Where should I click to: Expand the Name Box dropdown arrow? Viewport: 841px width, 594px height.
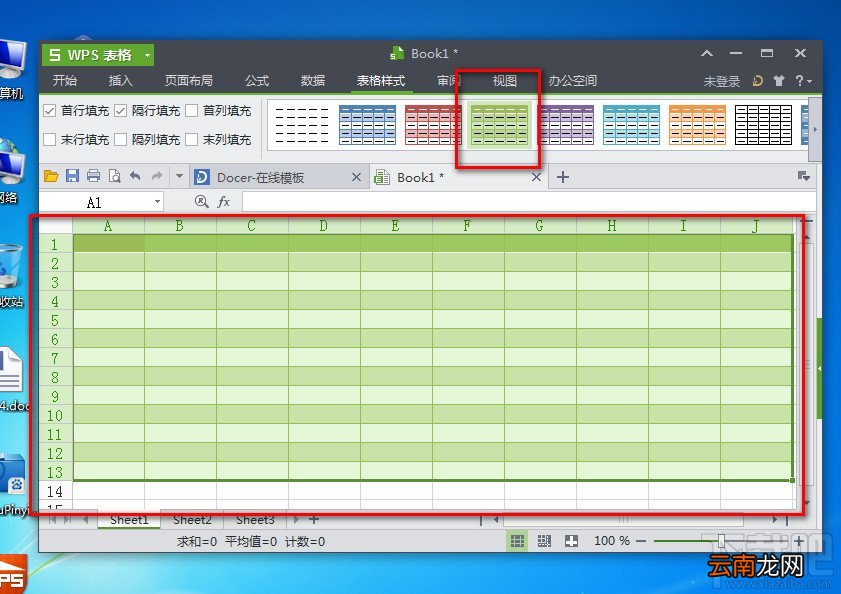(157, 202)
